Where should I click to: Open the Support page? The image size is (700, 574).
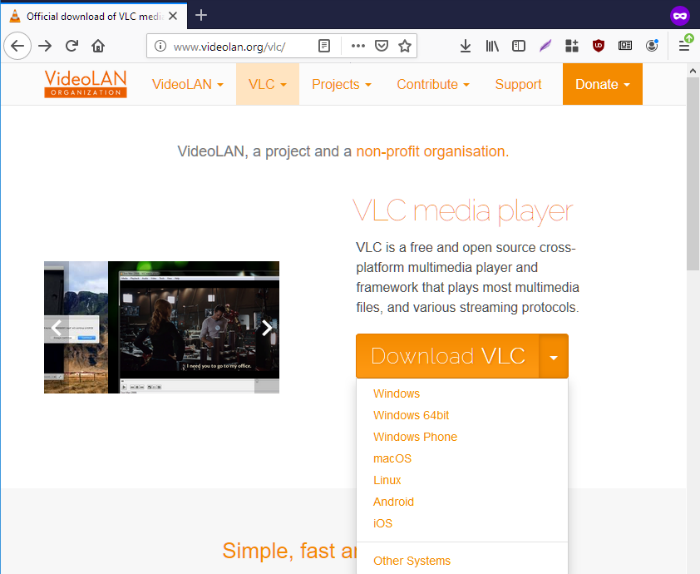(x=518, y=84)
